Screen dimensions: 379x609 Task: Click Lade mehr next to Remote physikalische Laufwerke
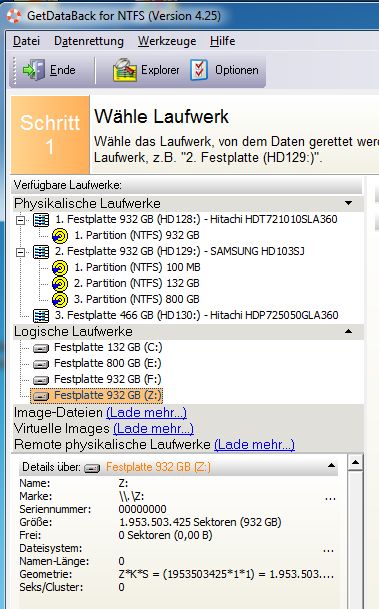pos(254,444)
